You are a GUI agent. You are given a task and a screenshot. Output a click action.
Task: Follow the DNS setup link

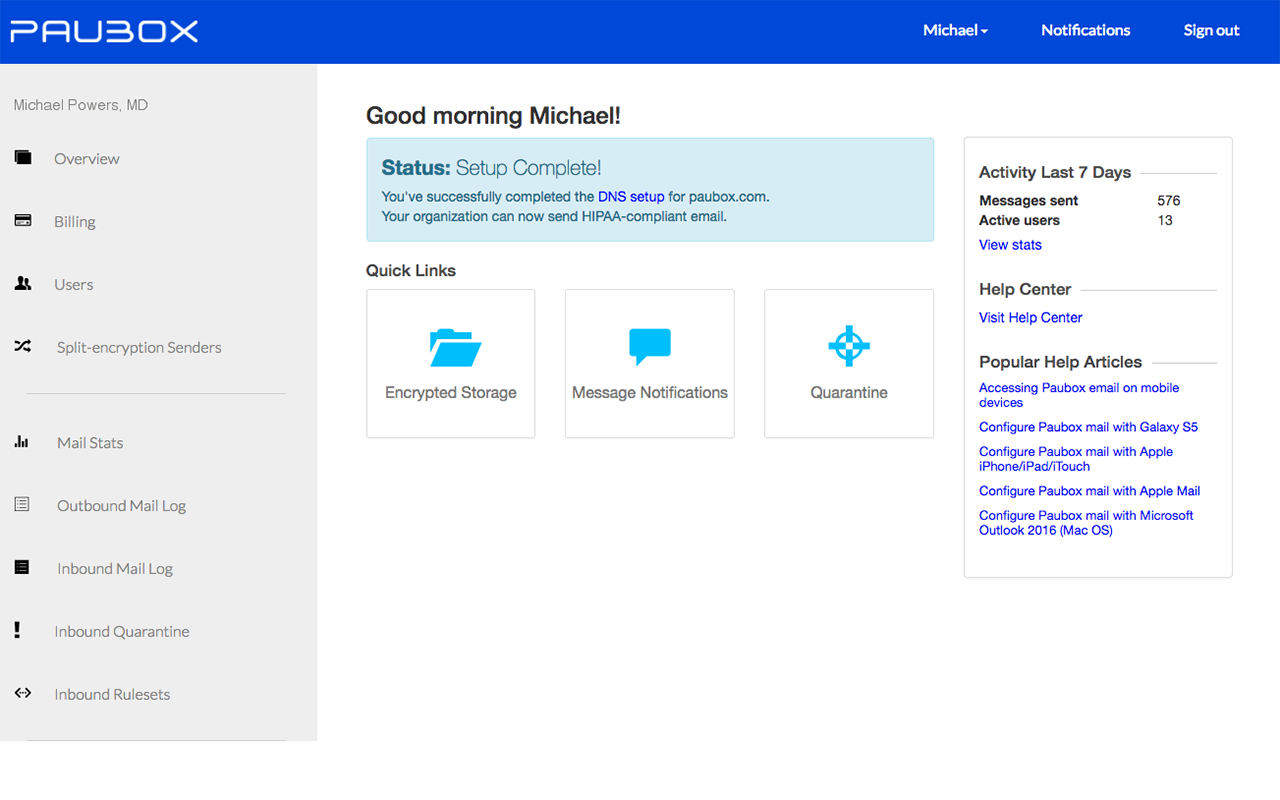631,197
